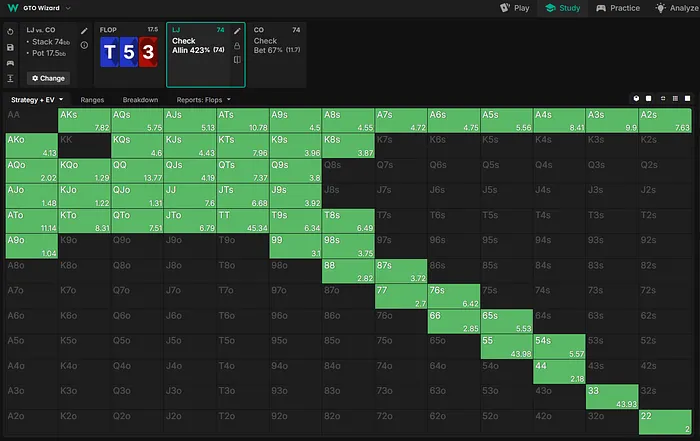700x441 pixels.
Task: Click the pencil edit icon in LJ vs. CO panel
Action: [83, 31]
